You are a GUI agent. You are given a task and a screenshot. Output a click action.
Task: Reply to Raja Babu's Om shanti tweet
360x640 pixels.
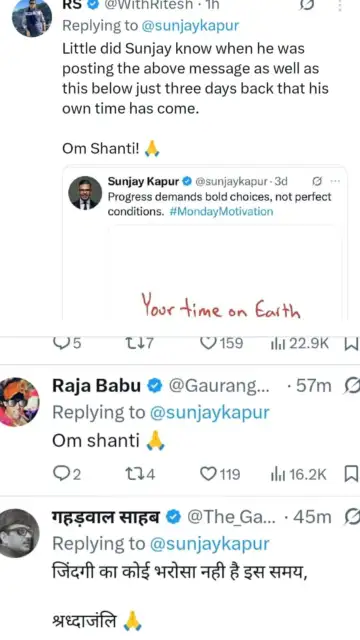tap(67, 474)
